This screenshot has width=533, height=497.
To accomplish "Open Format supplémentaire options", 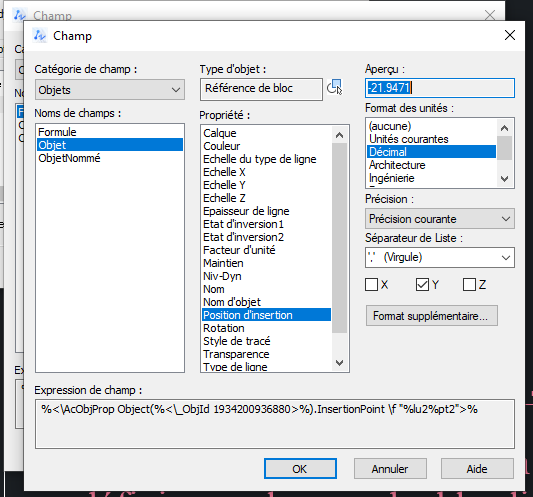I will (x=432, y=316).
